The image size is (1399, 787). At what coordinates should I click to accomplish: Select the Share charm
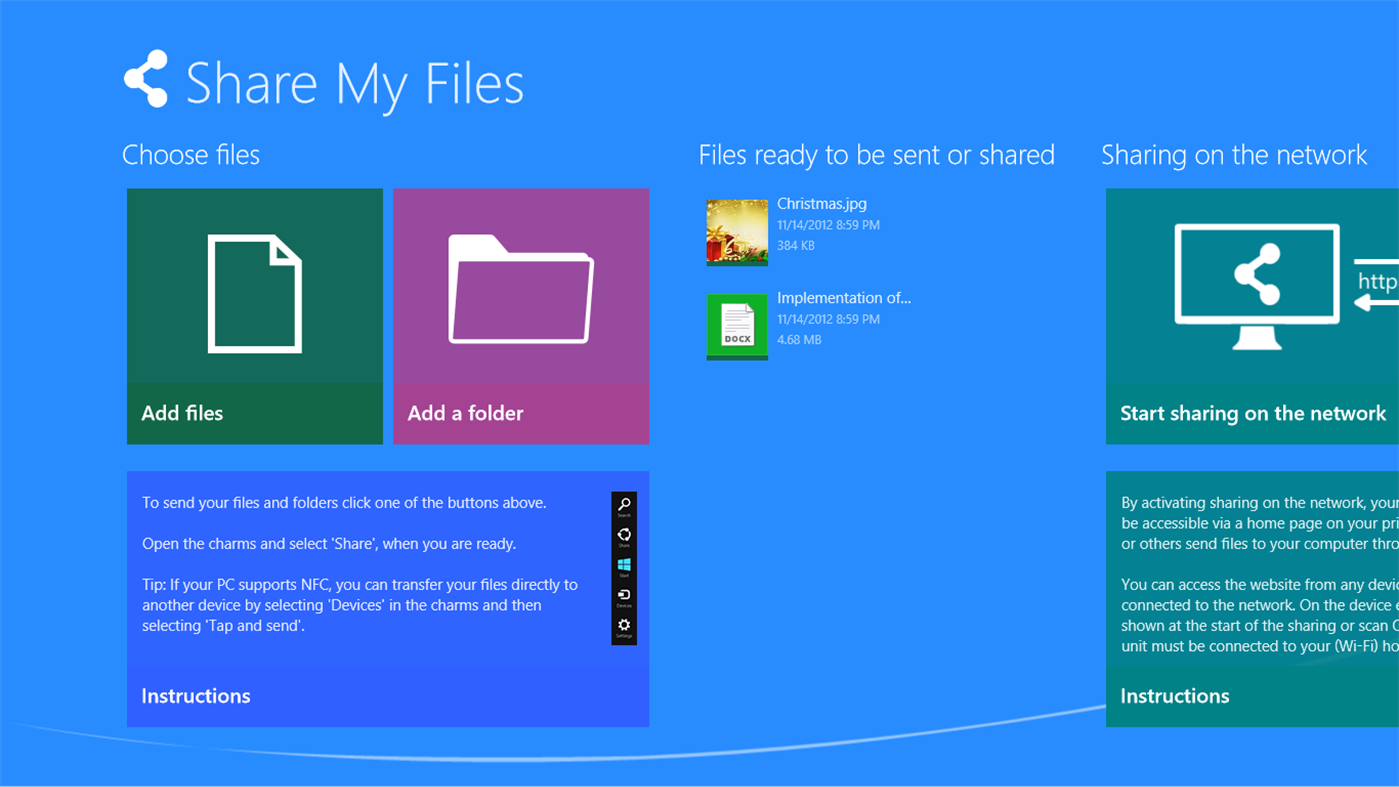623,533
